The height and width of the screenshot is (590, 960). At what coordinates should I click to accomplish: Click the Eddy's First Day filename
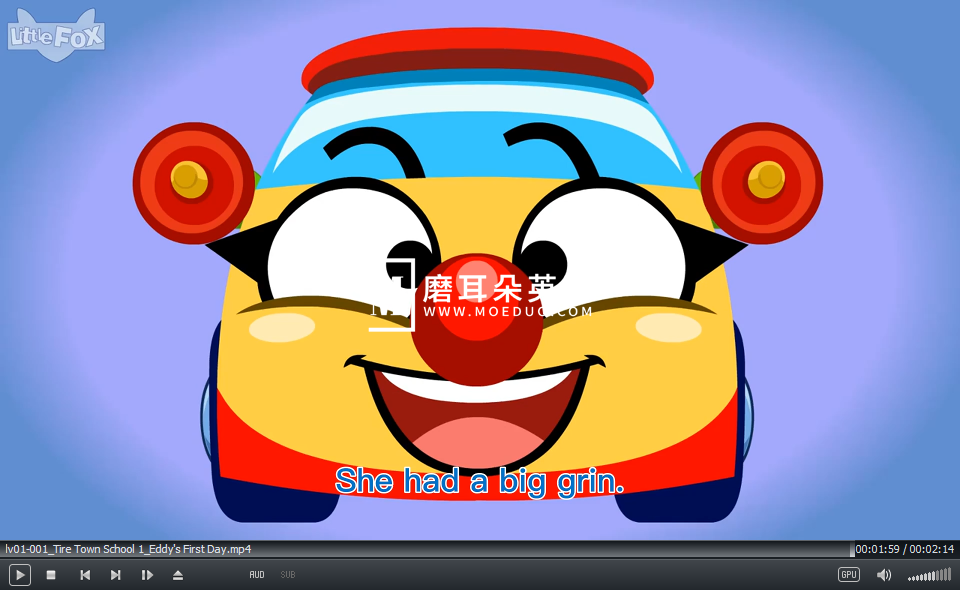coord(128,548)
